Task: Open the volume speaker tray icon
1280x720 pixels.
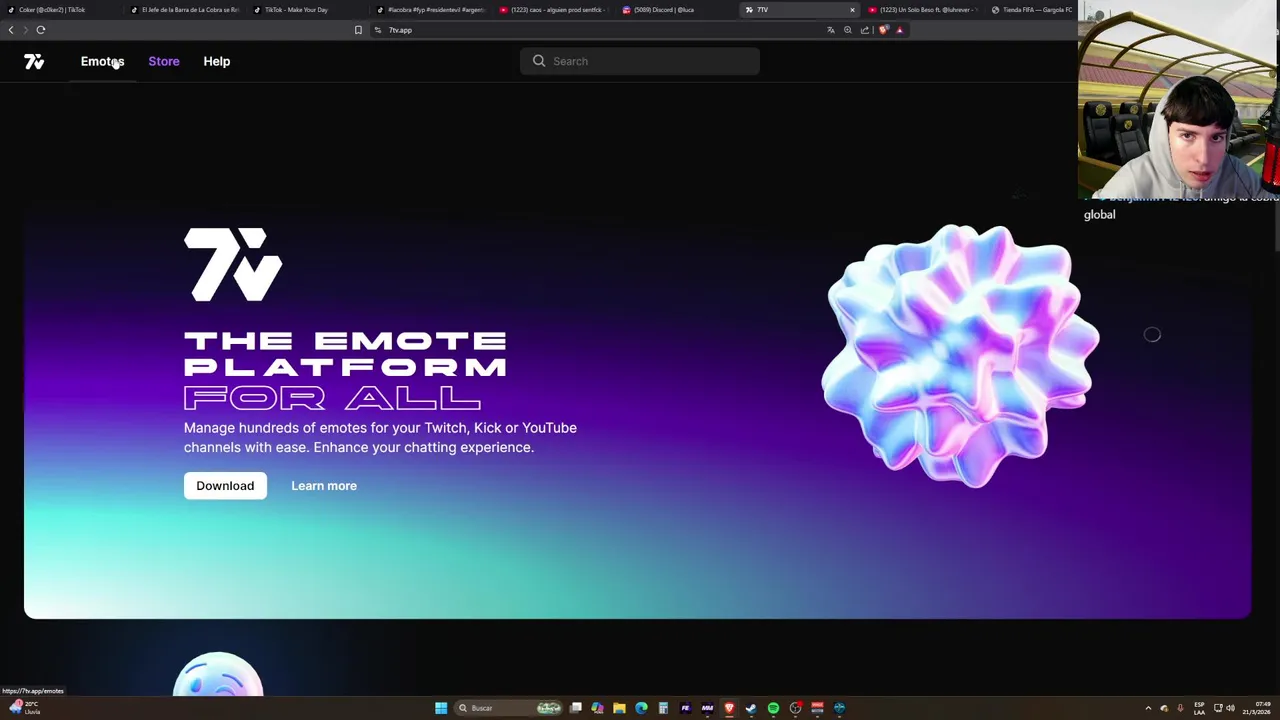Action: (1230, 708)
